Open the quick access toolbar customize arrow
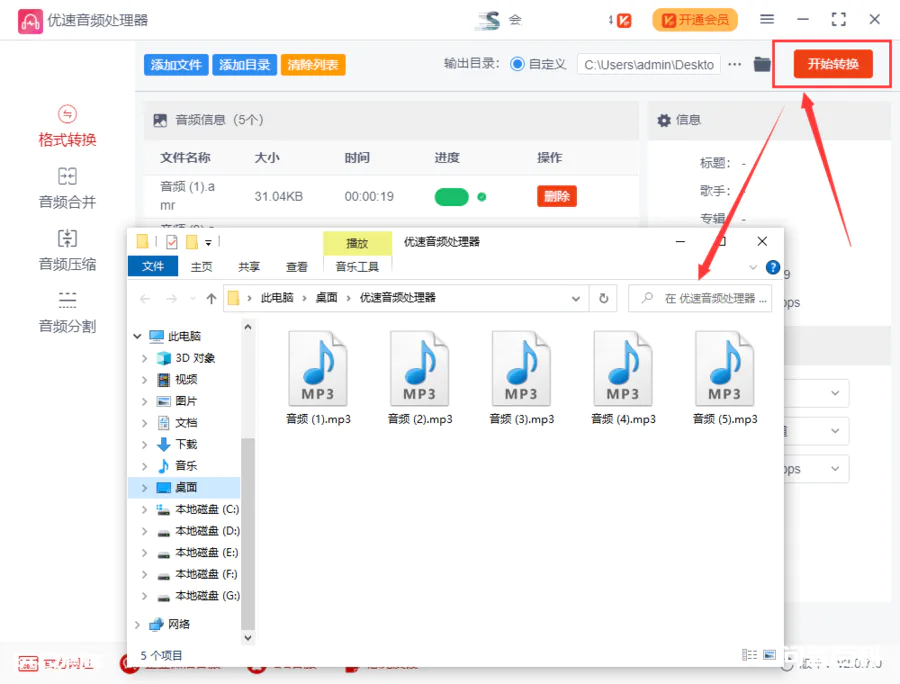The height and width of the screenshot is (684, 900). click(208, 243)
